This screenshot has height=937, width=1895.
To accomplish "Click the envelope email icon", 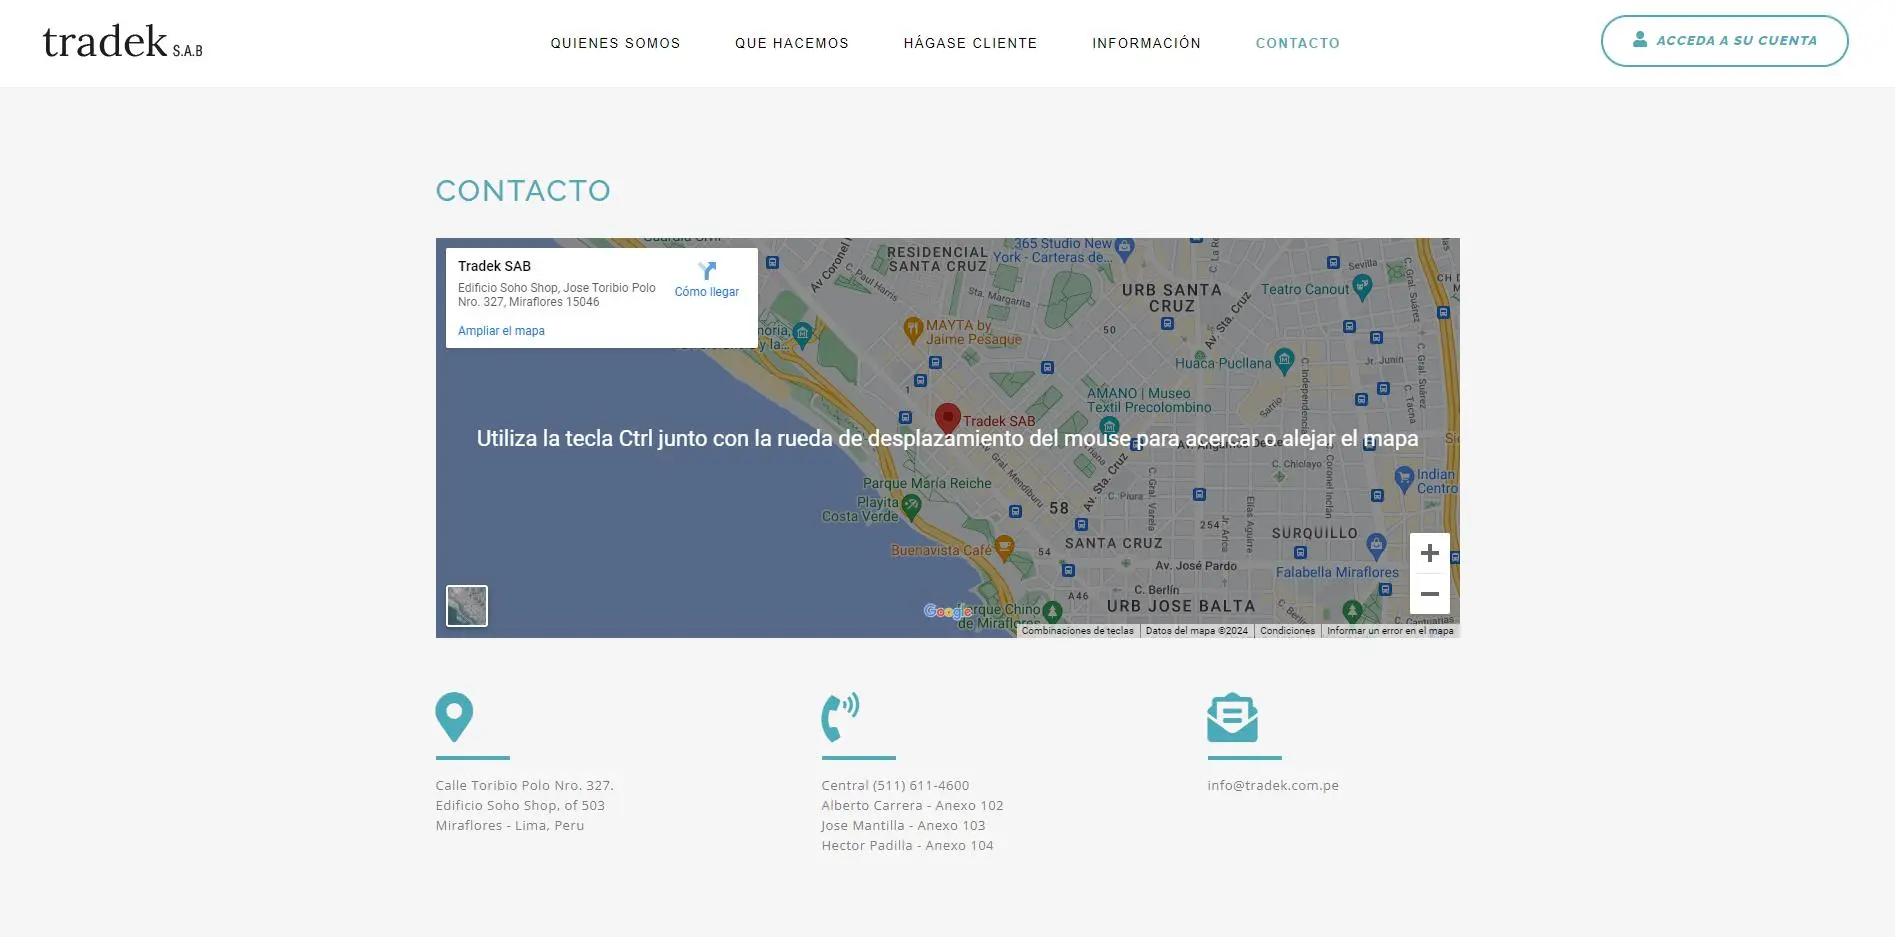I will [1232, 717].
